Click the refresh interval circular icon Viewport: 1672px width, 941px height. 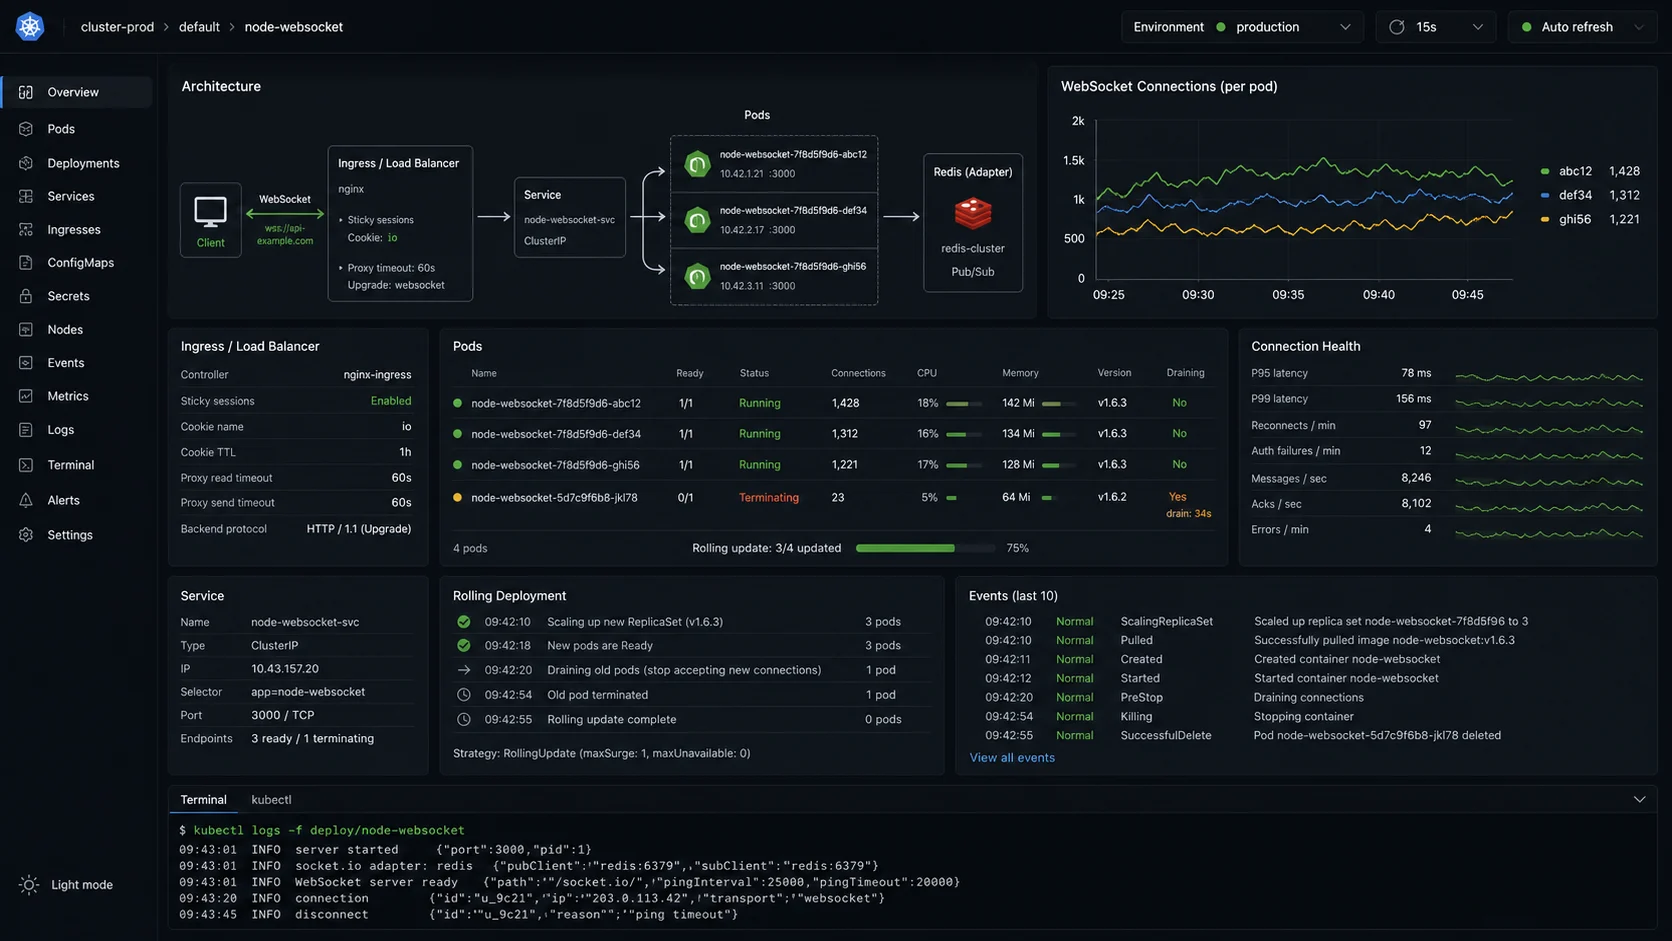(1397, 27)
